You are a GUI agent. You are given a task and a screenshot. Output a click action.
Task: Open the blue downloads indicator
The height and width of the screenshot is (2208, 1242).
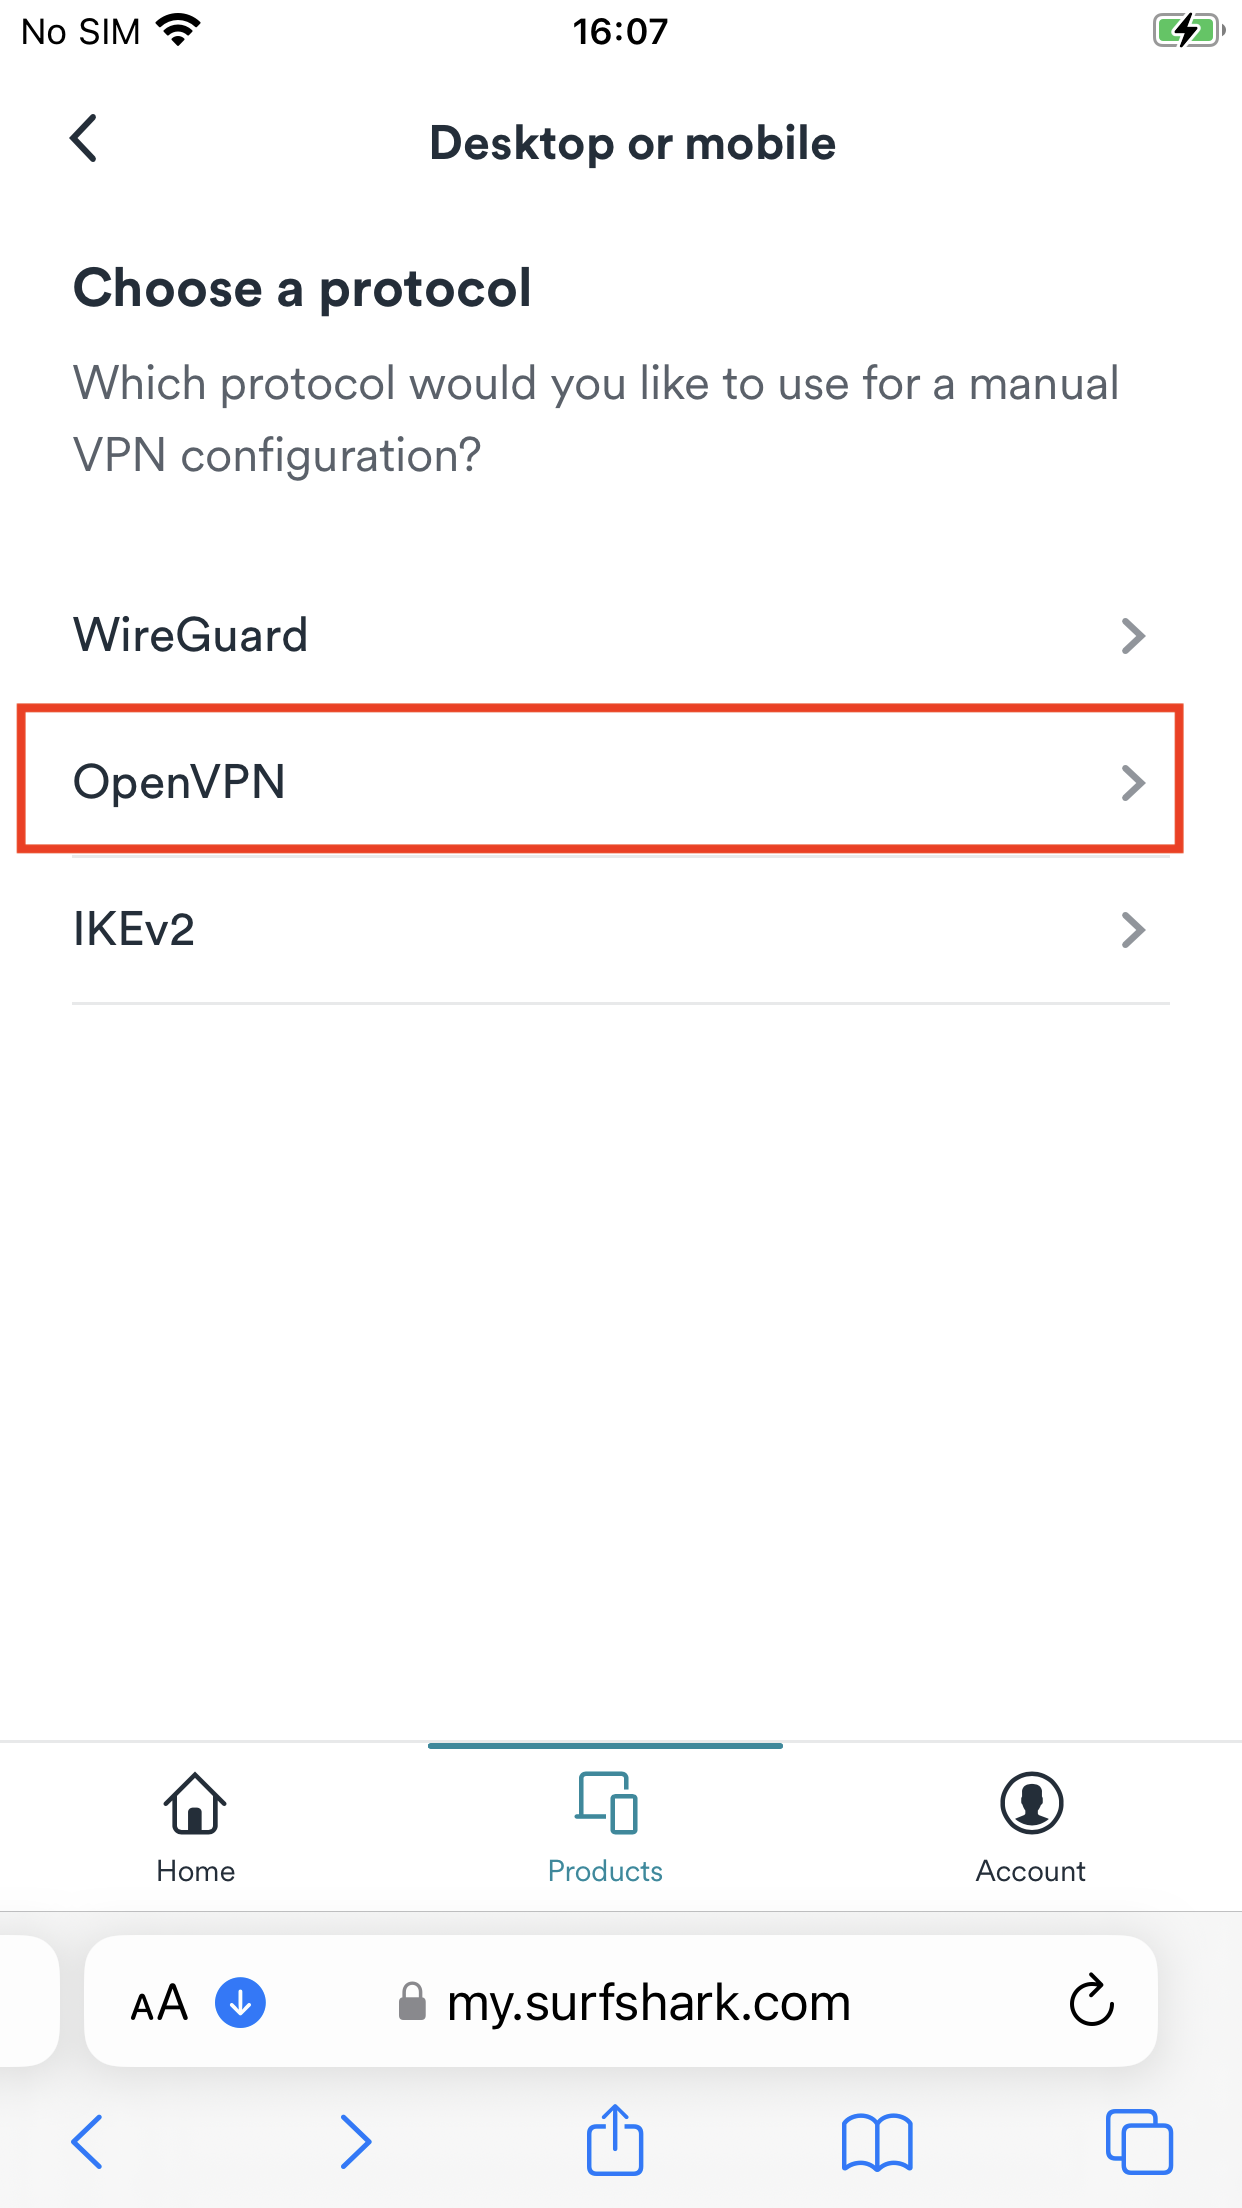click(240, 2003)
